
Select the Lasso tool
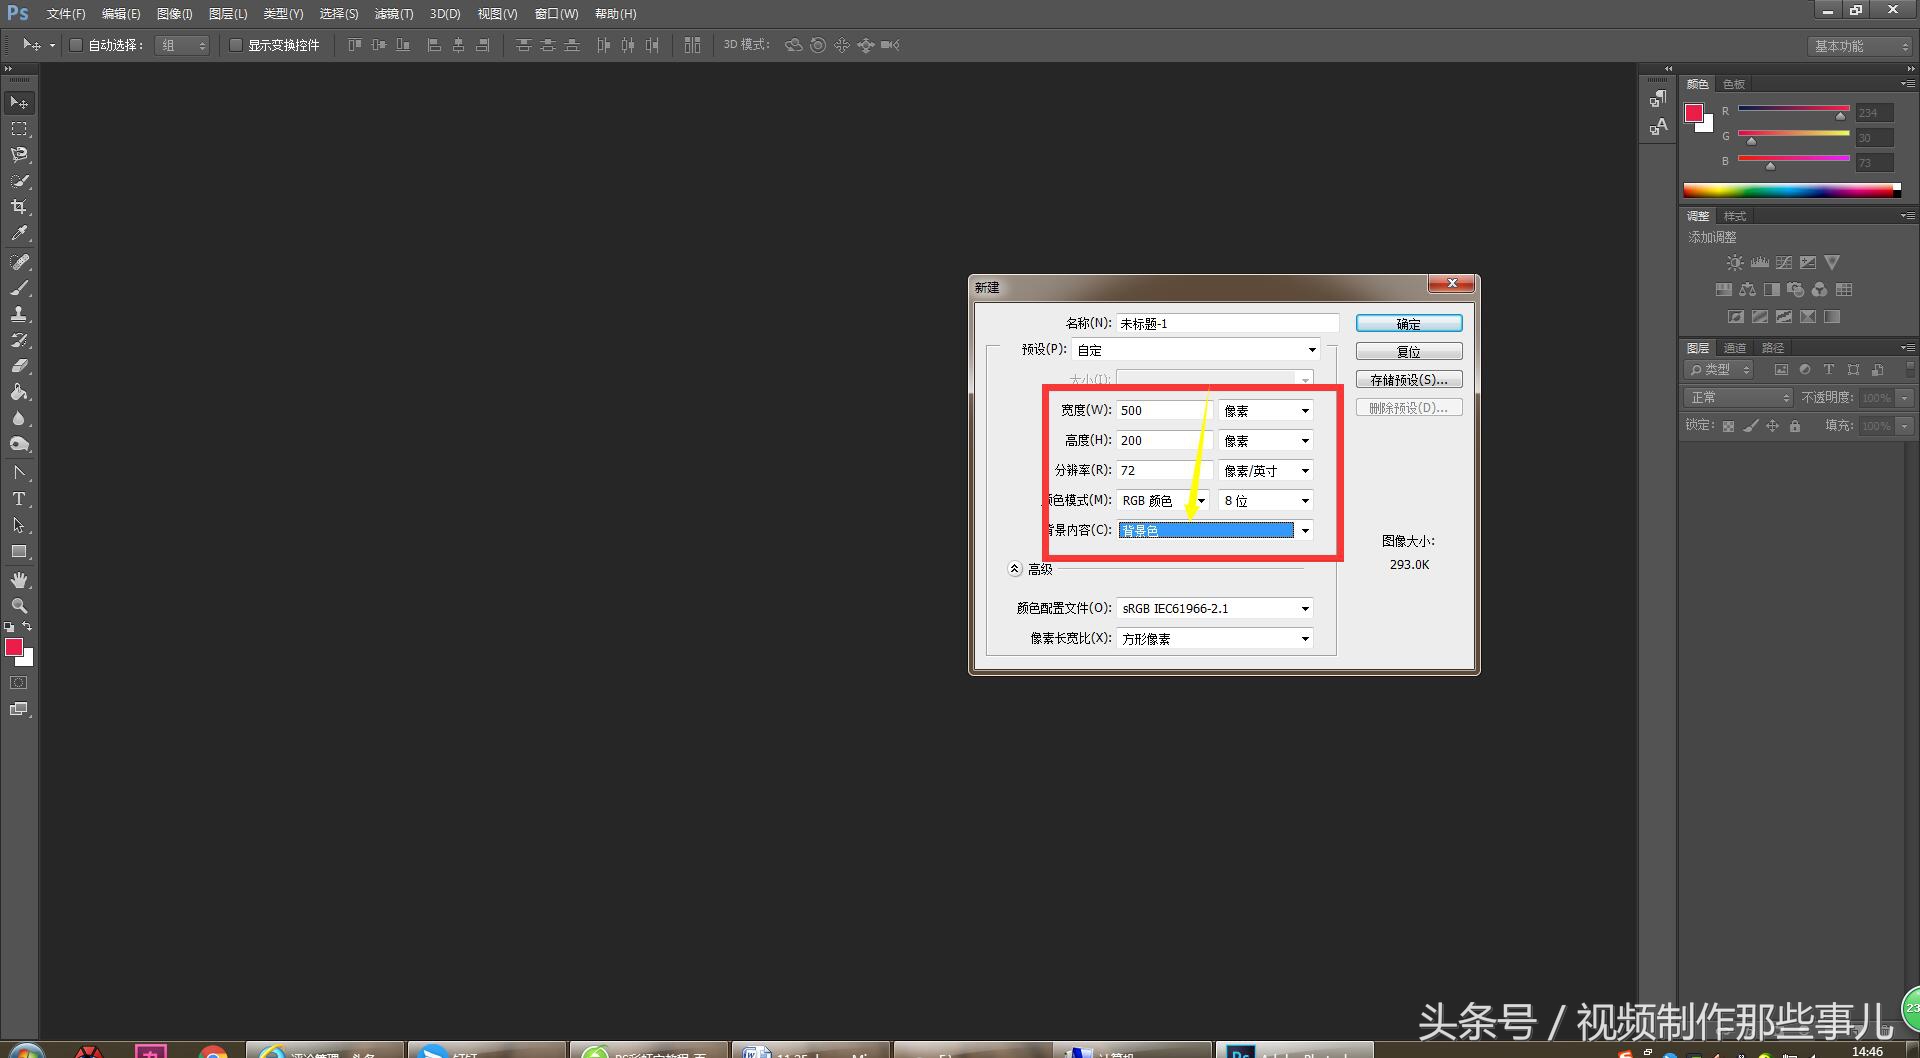tap(19, 155)
